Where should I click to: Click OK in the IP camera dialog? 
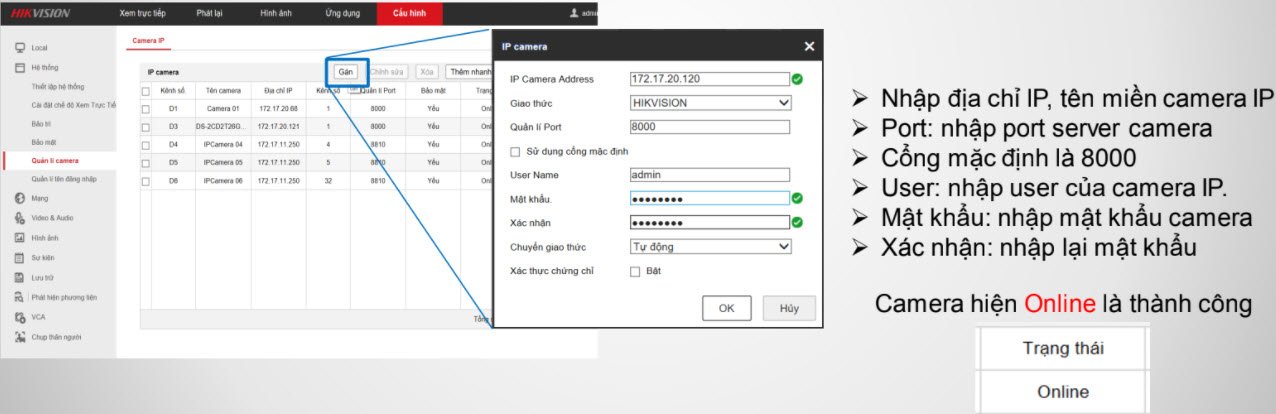click(727, 308)
